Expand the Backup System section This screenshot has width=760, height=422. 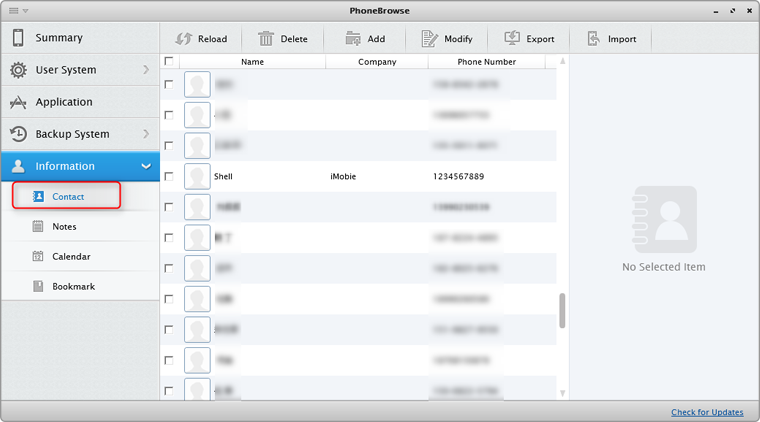[x=146, y=134]
